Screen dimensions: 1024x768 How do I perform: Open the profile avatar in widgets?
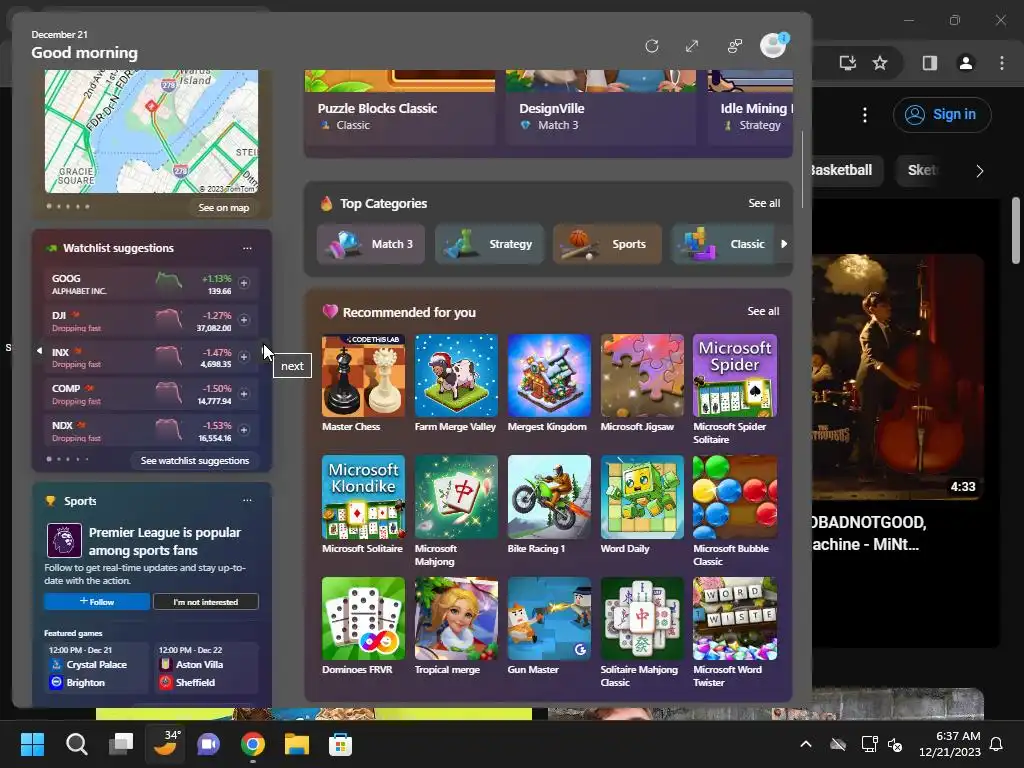pyautogui.click(x=773, y=46)
